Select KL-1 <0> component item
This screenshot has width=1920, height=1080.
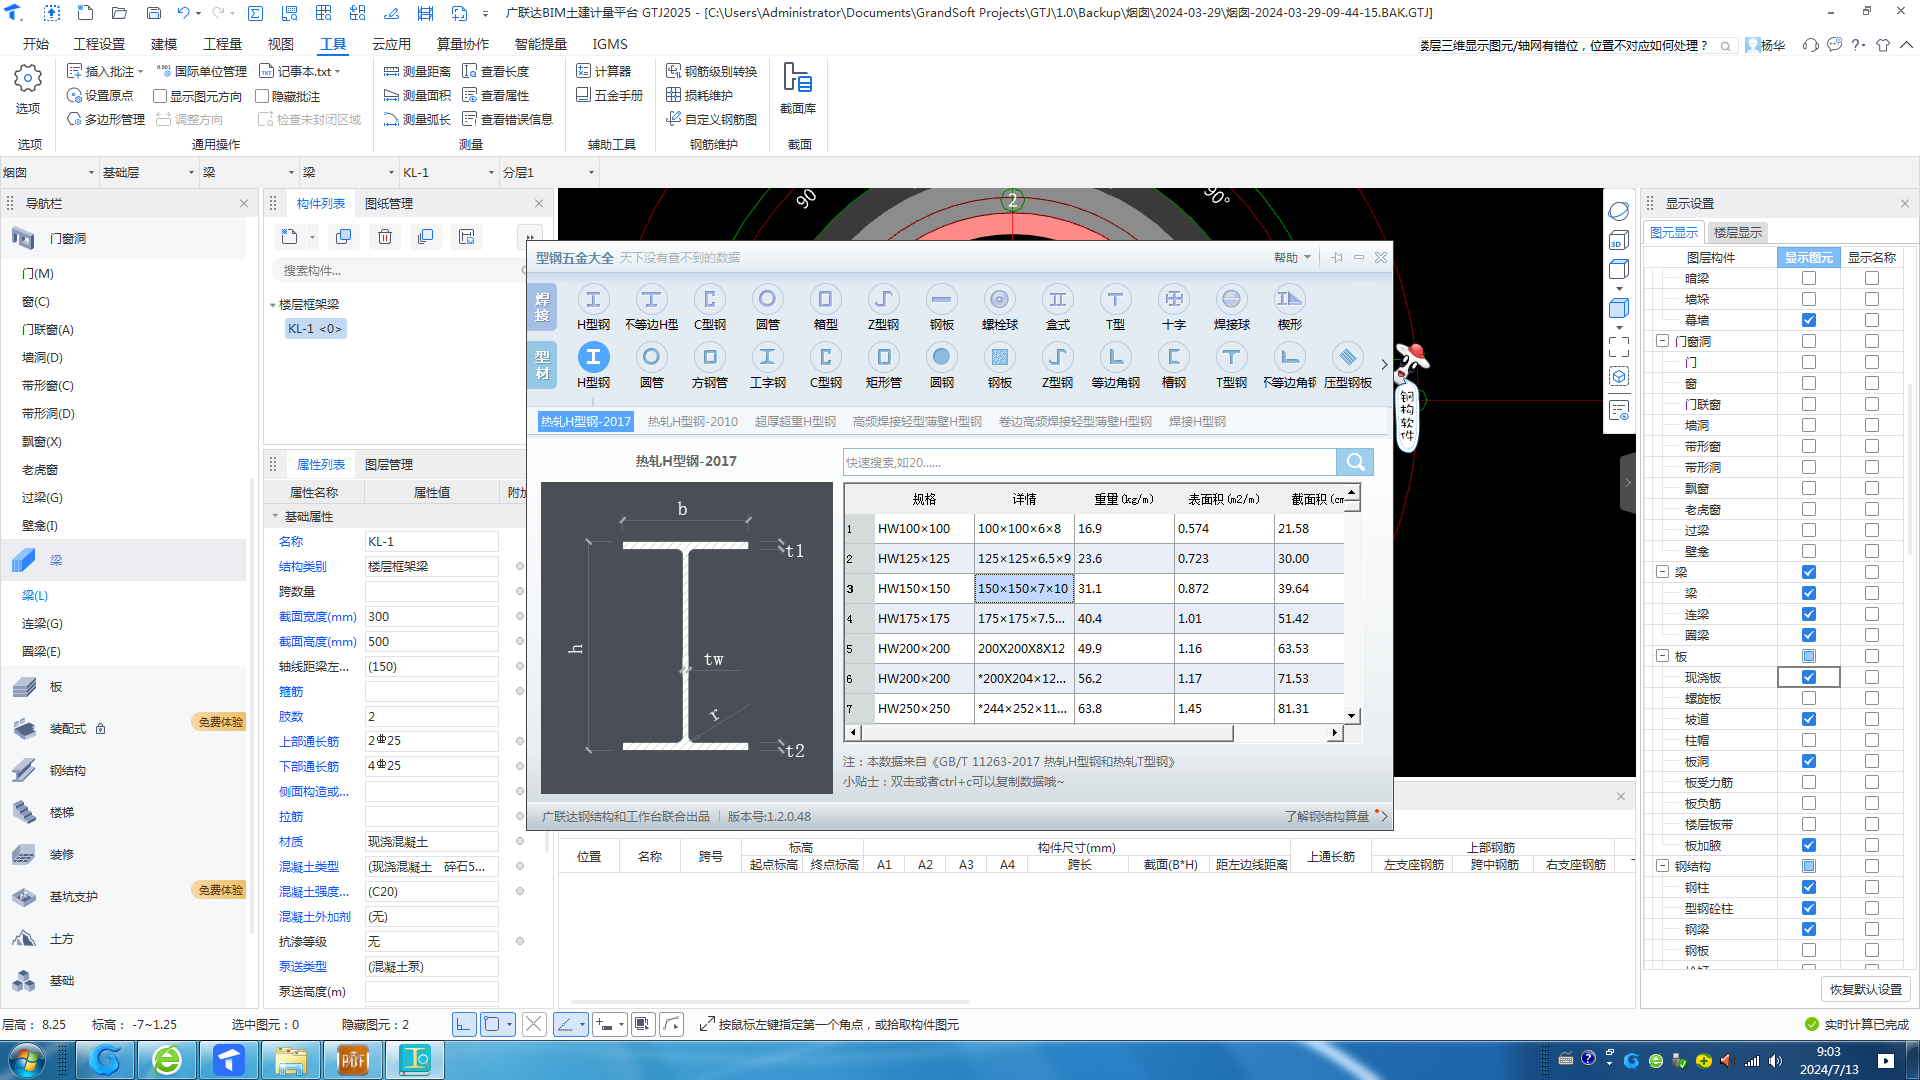pyautogui.click(x=315, y=329)
